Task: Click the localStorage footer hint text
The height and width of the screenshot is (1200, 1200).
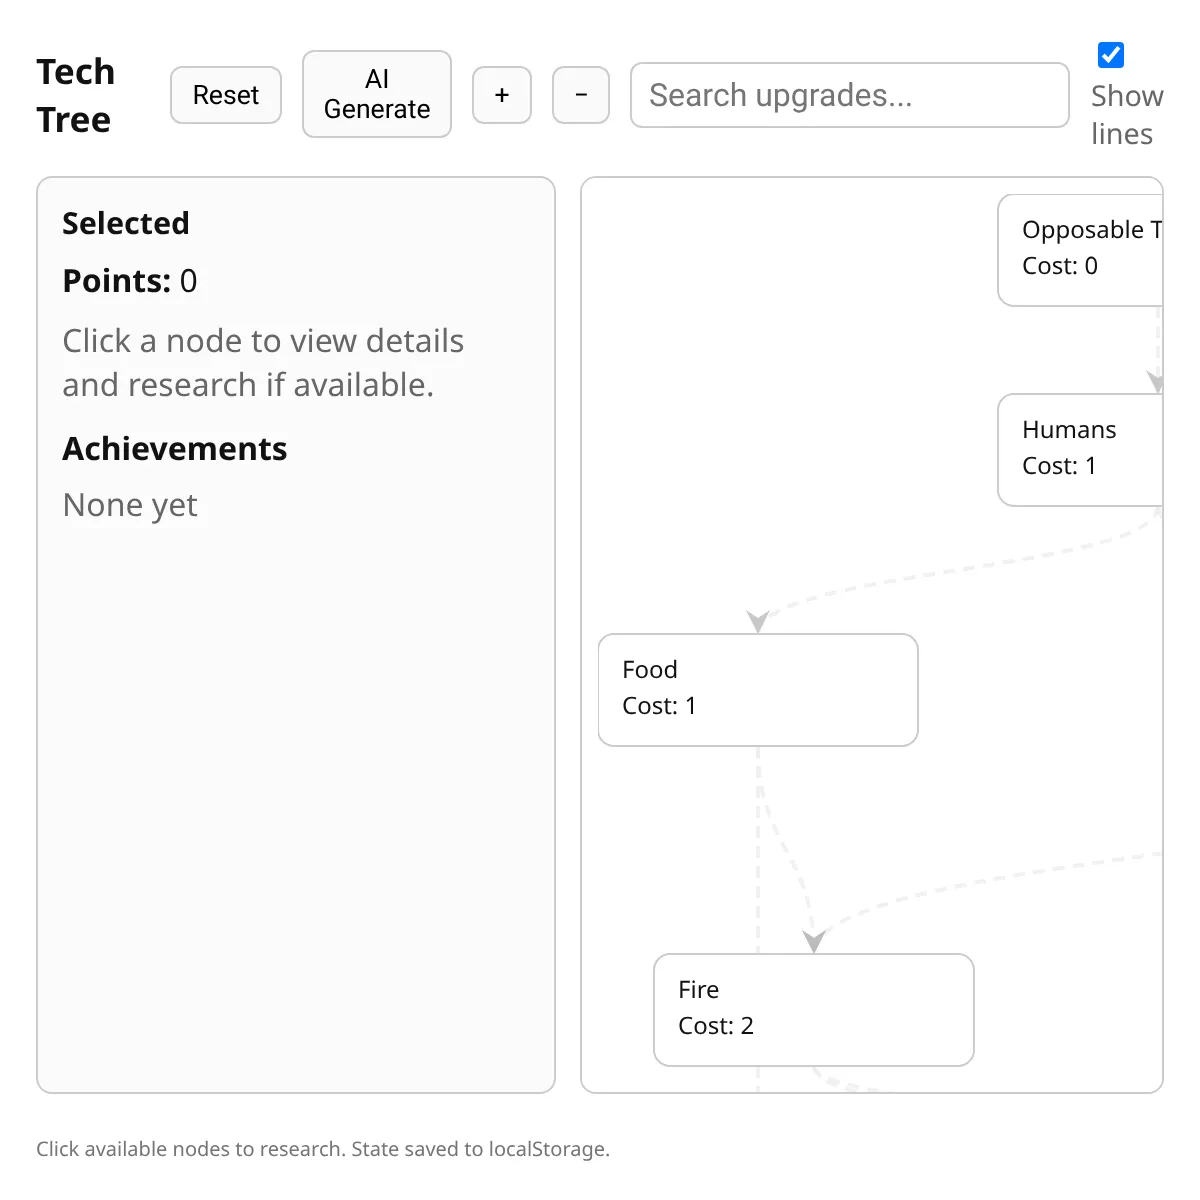Action: [x=323, y=1149]
